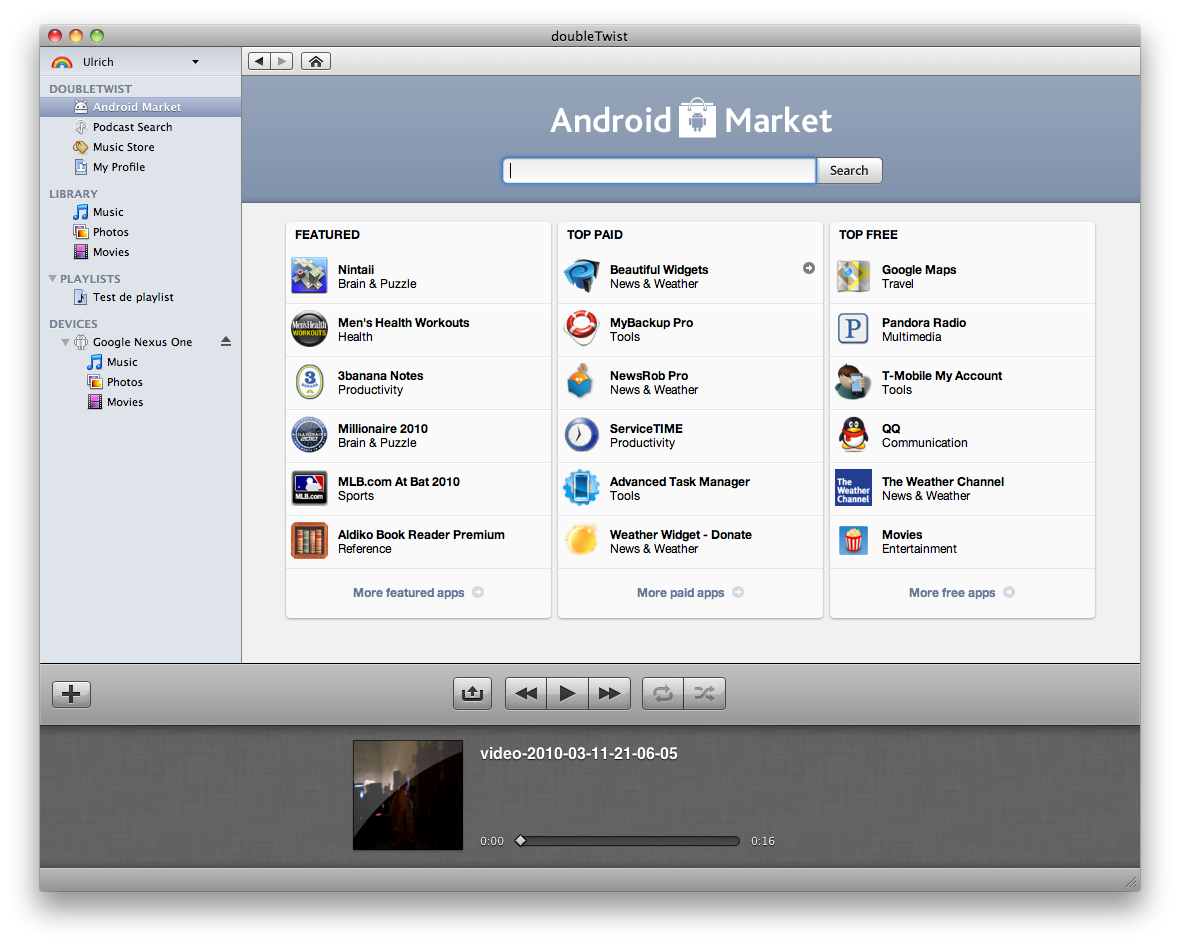Collapse the Google Nexus One device tree
Image resolution: width=1180 pixels, height=946 pixels.
click(65, 342)
